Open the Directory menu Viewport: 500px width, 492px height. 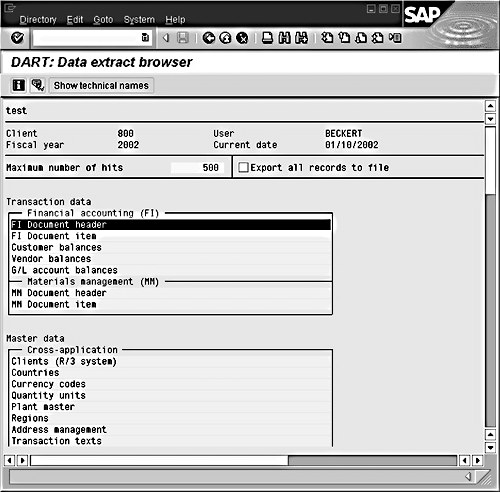coord(38,20)
